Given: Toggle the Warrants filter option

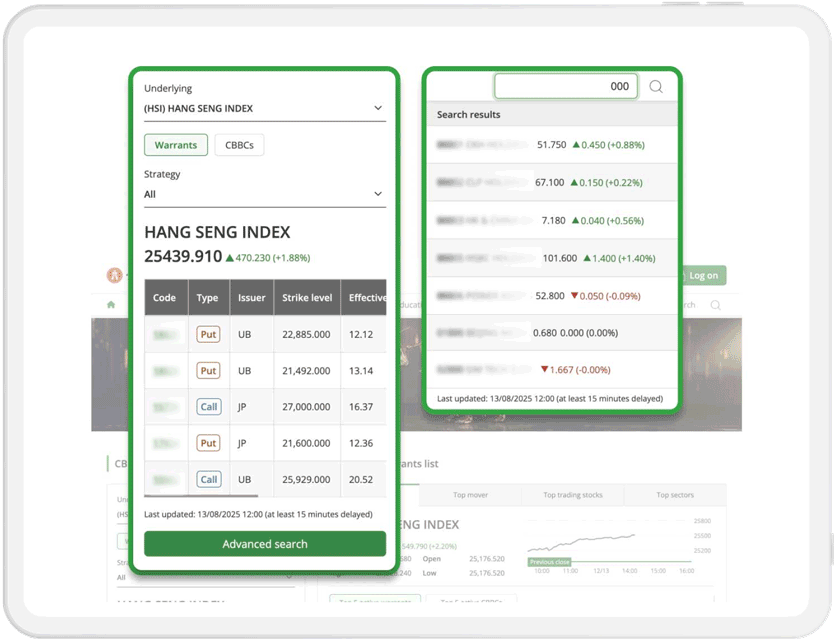Looking at the screenshot, I should pos(176,145).
